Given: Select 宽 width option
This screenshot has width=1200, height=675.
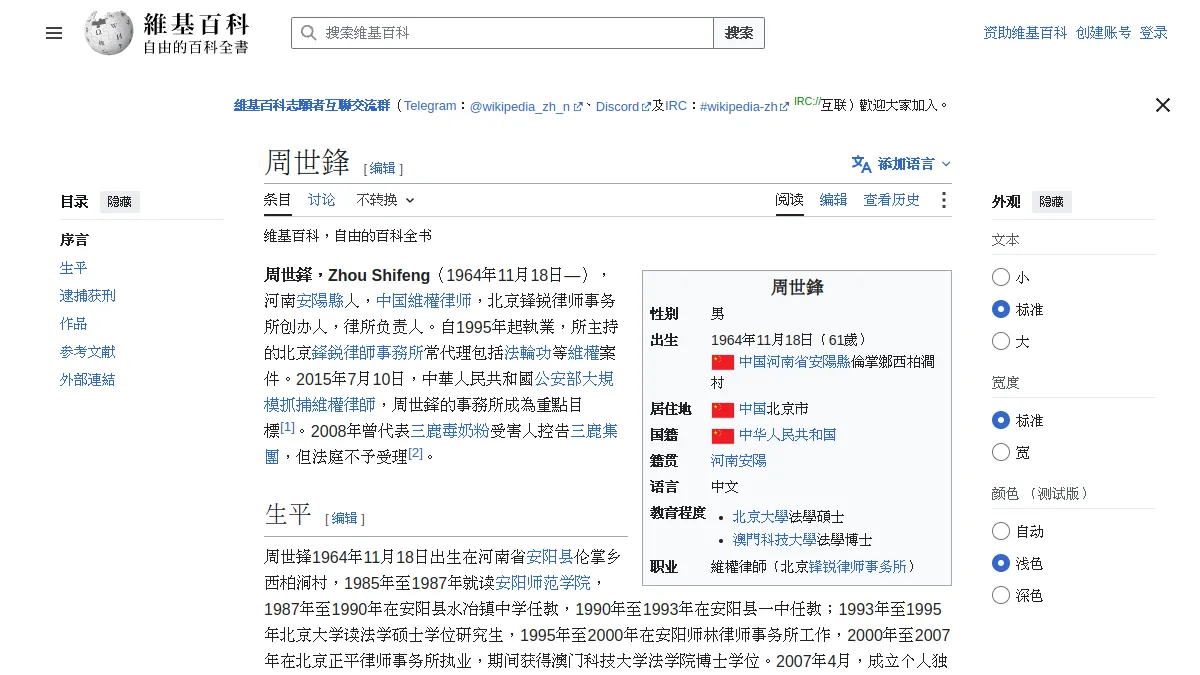Looking at the screenshot, I should [1001, 452].
